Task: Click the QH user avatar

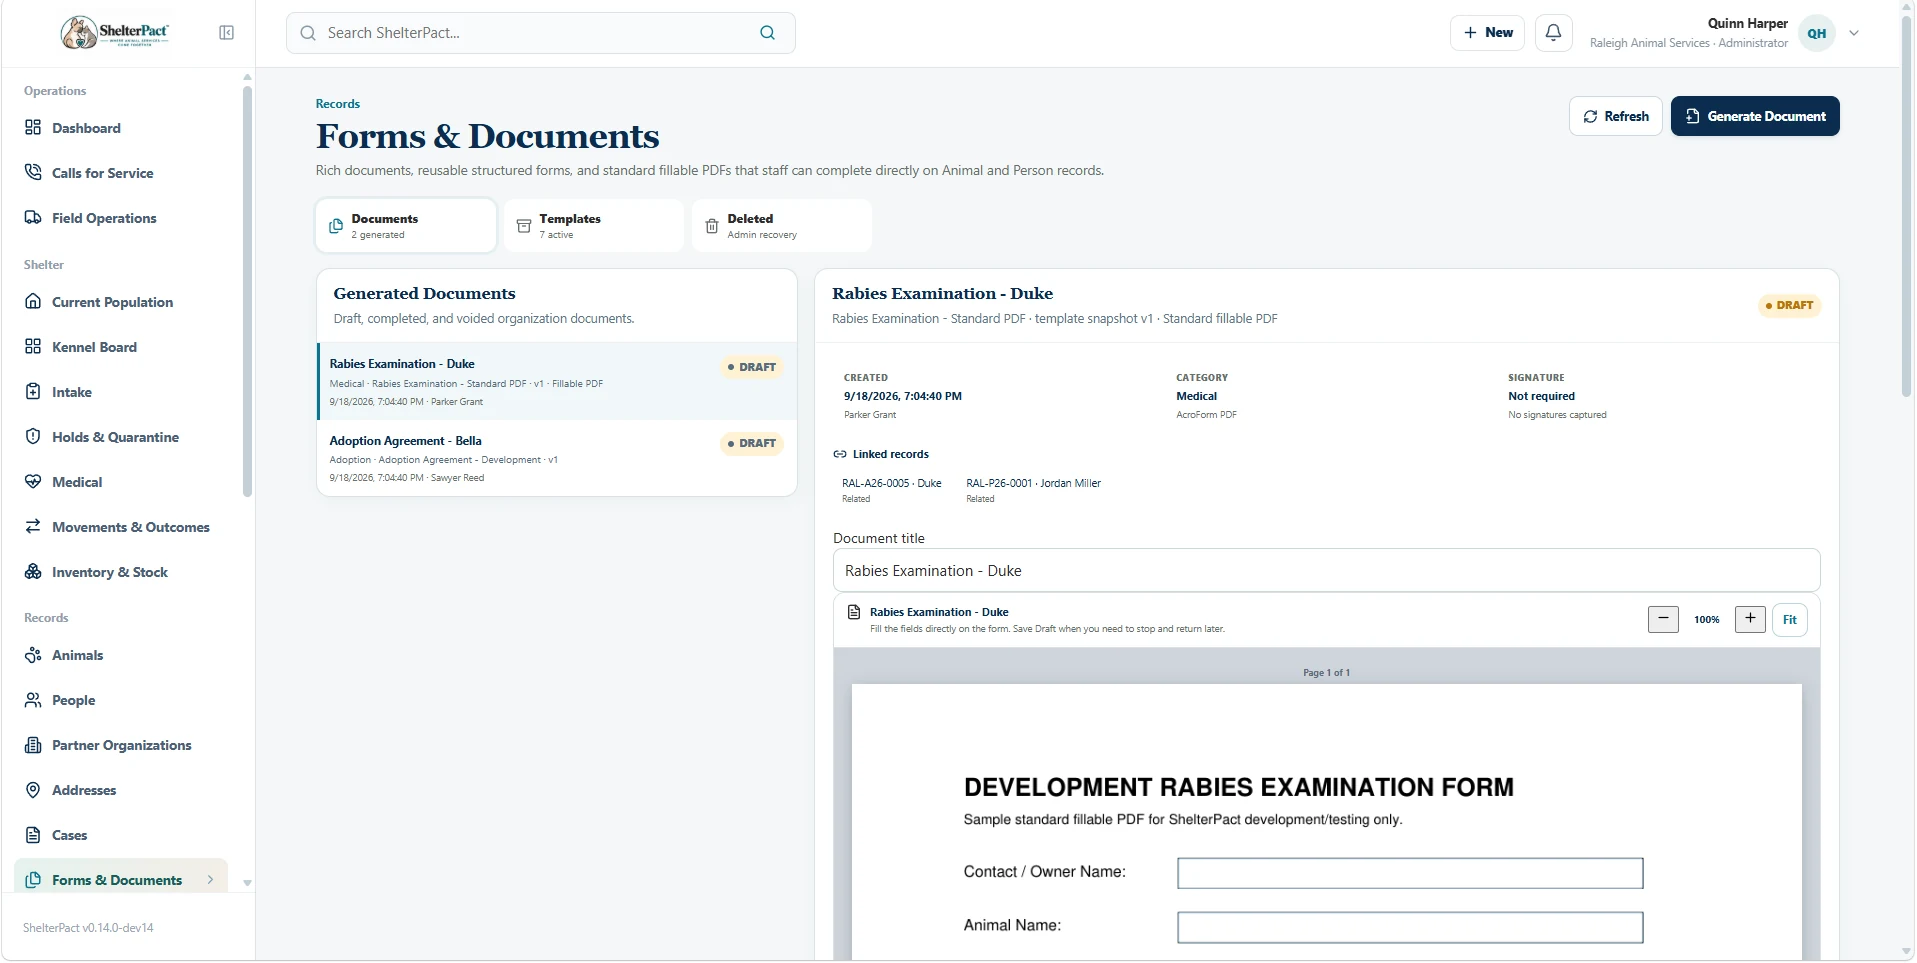Action: tap(1817, 33)
